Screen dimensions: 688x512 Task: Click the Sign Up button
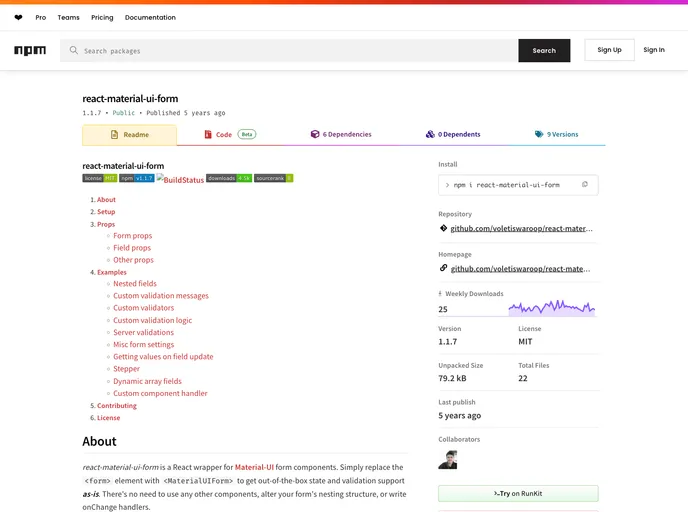(609, 50)
